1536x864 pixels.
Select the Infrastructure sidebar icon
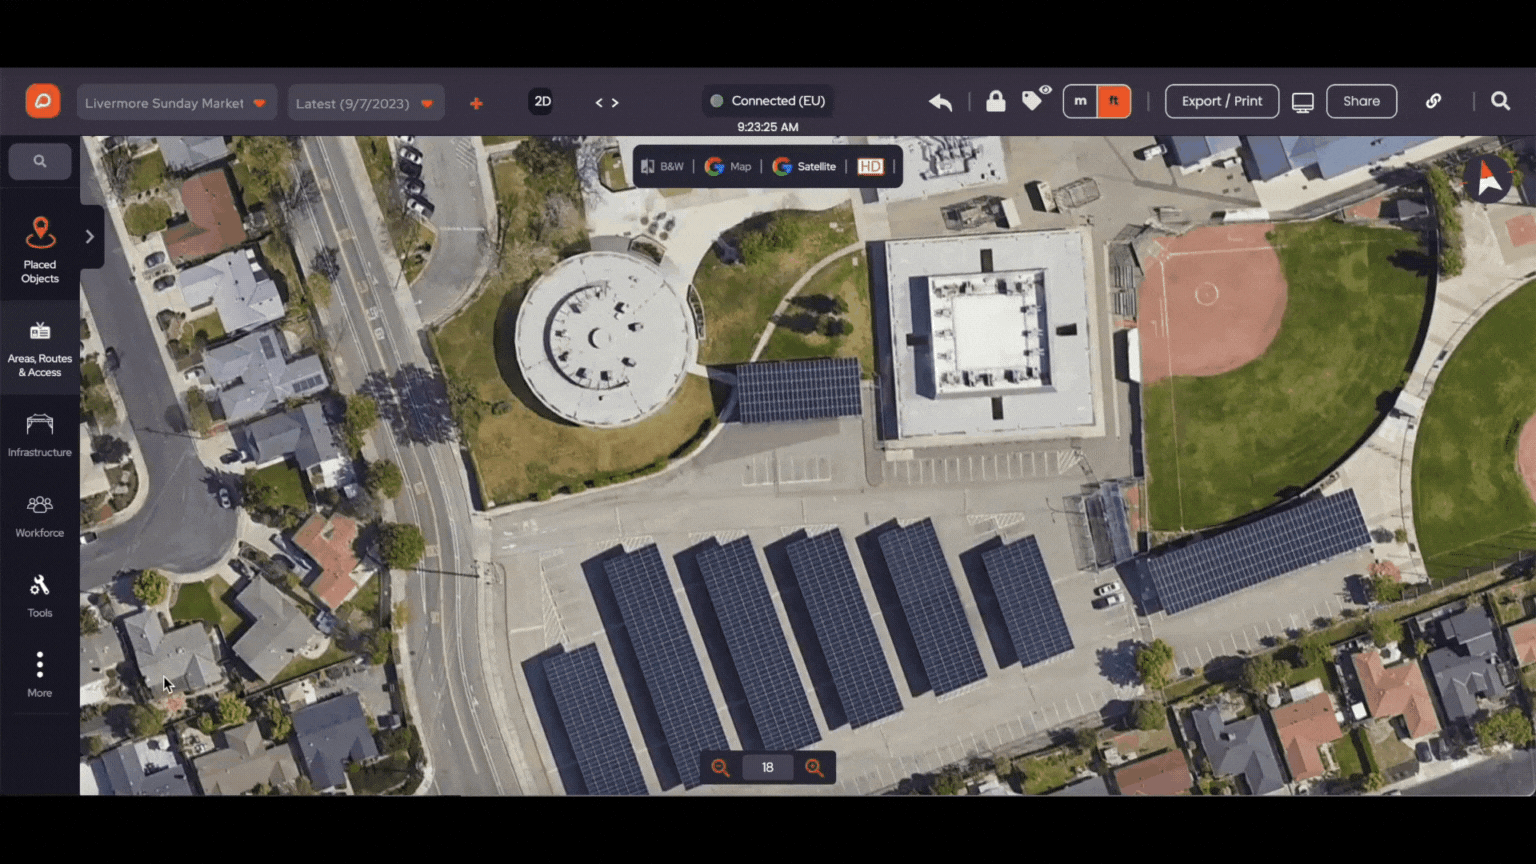[40, 435]
